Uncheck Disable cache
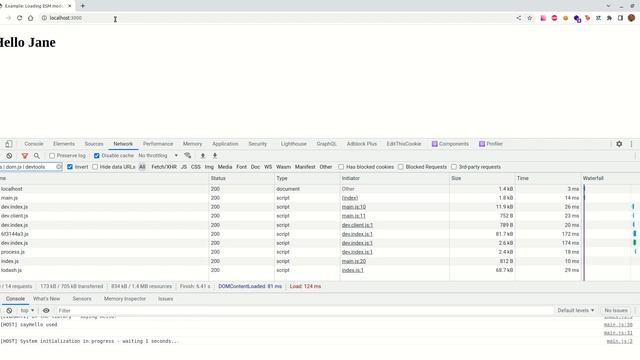Screen dimensions: 640x360 97,156
